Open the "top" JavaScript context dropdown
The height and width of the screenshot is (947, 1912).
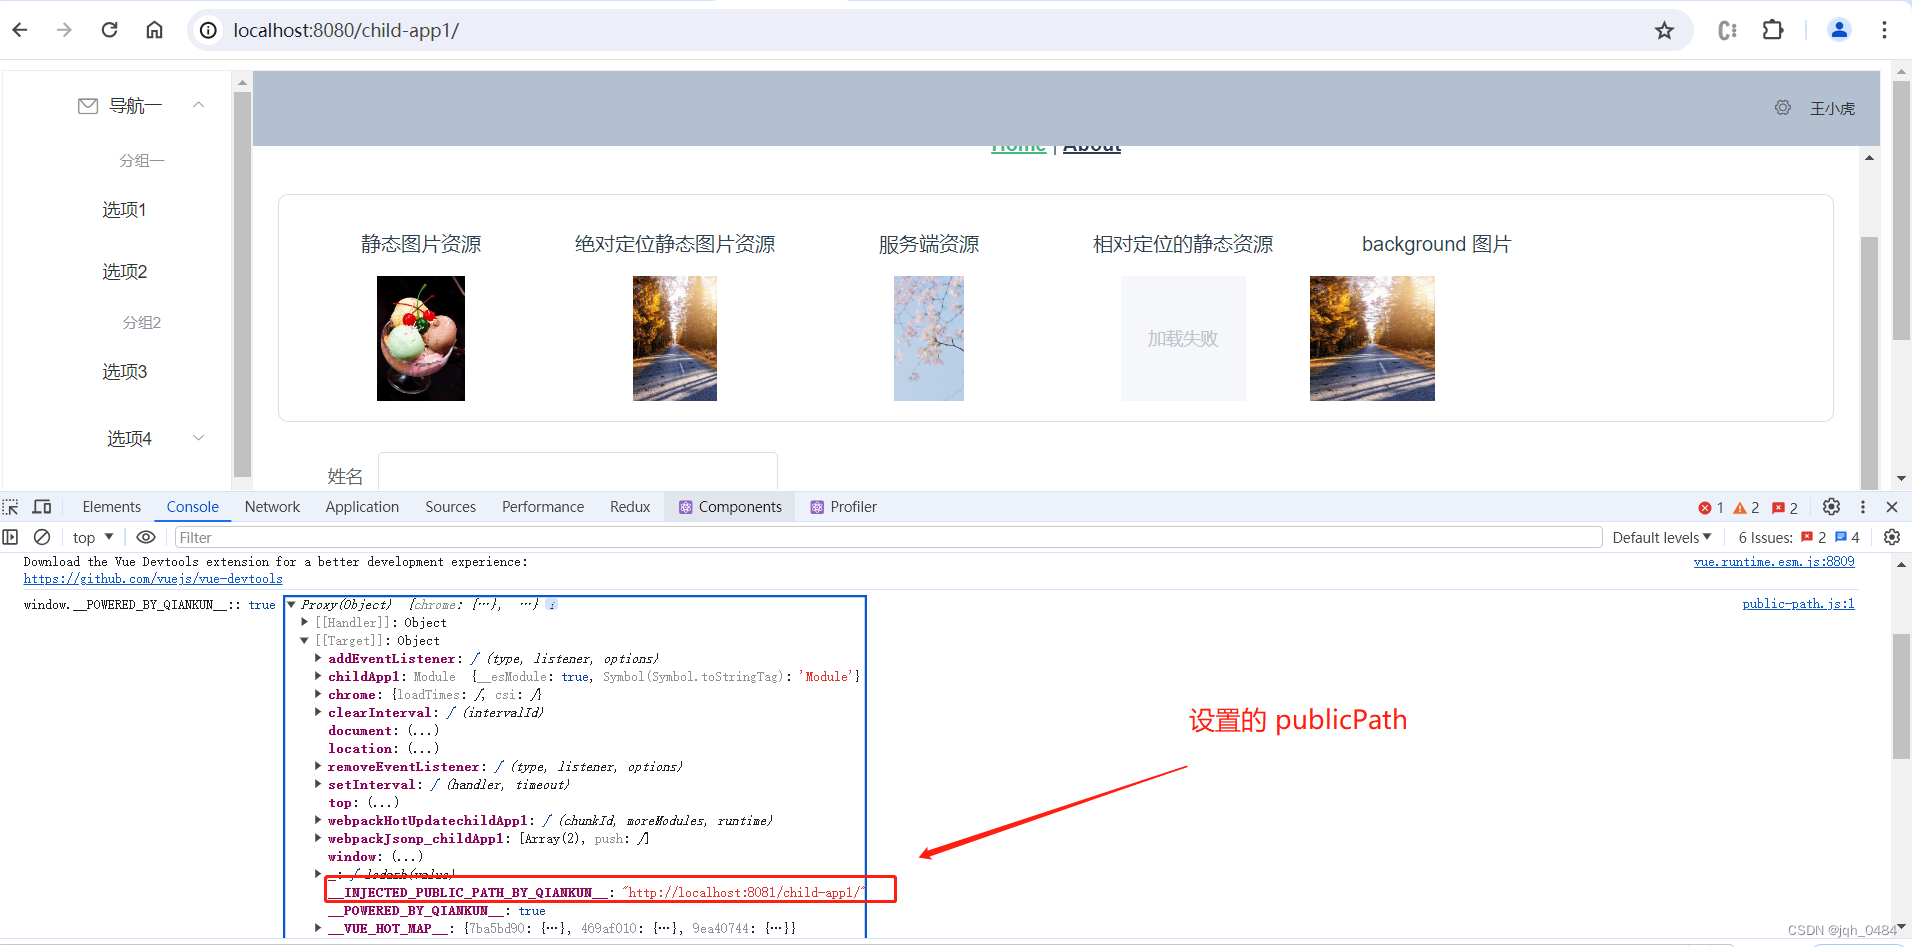91,537
